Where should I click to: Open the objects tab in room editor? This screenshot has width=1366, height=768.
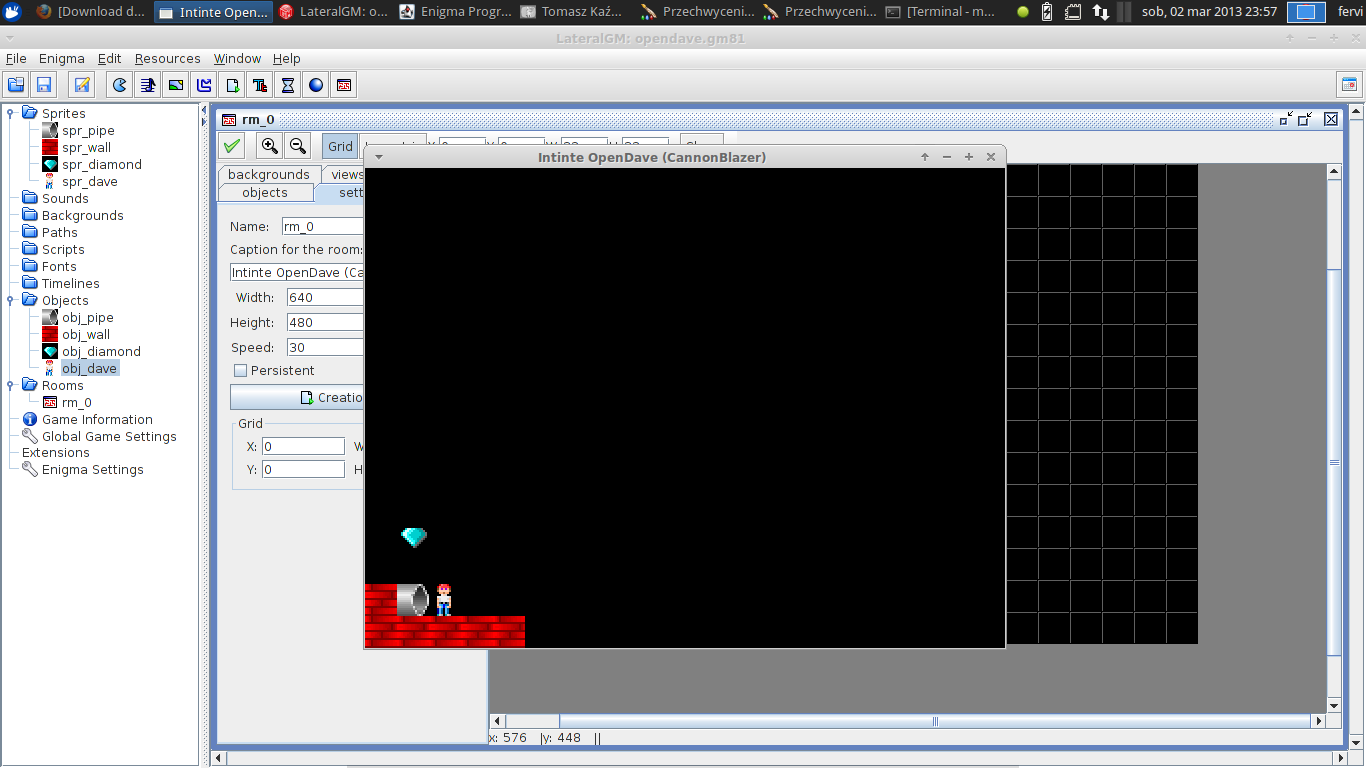pos(264,192)
